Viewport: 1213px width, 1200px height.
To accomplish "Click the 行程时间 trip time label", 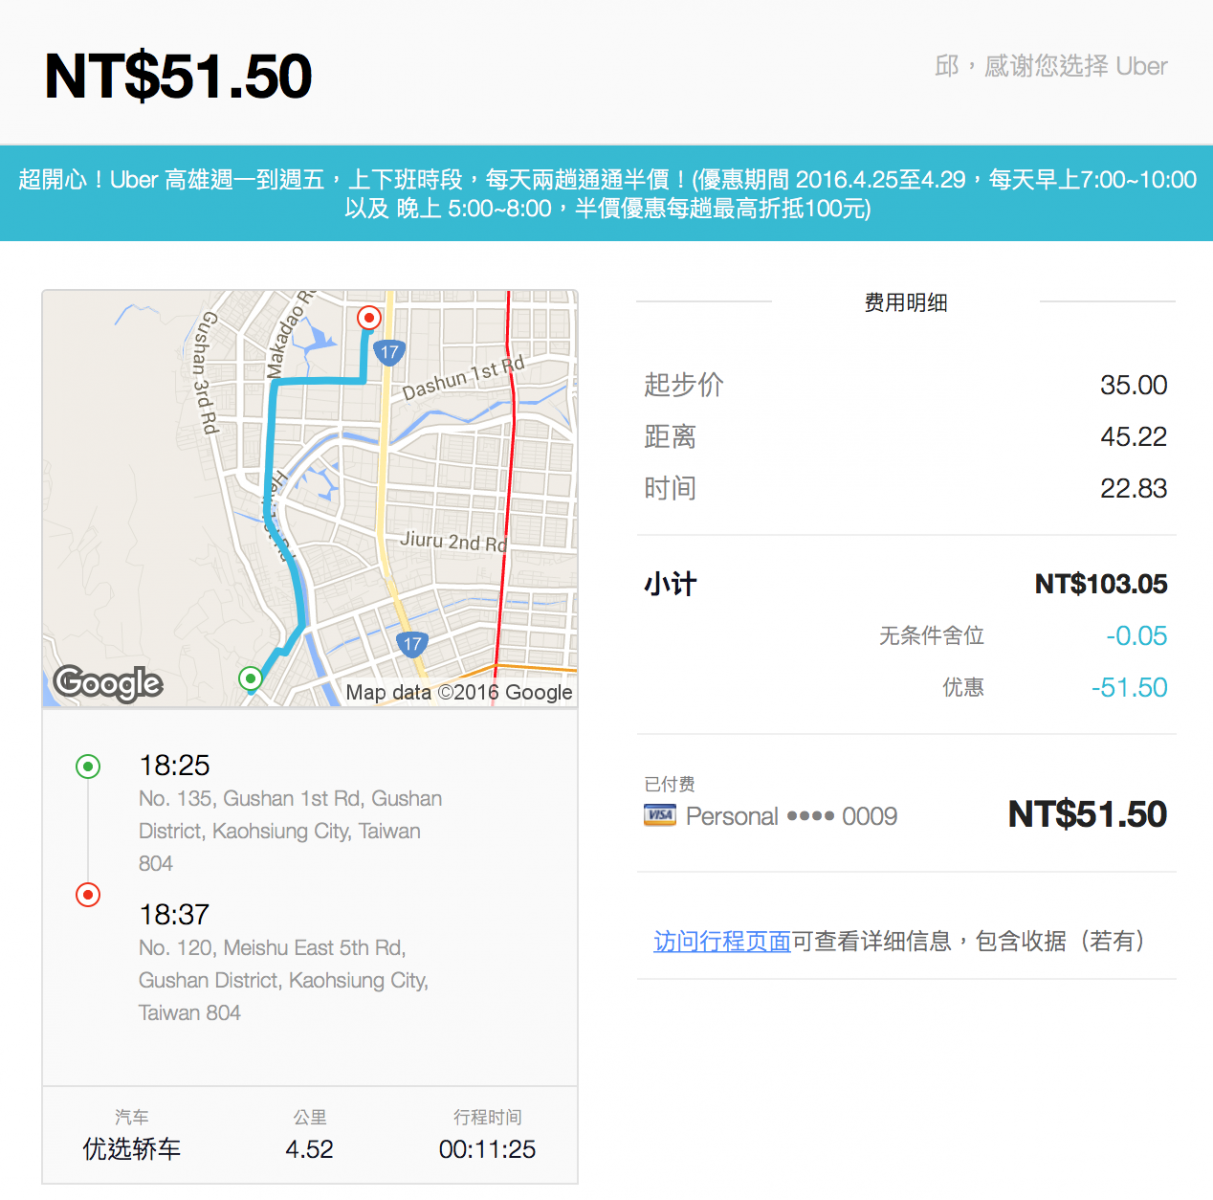I will (487, 1117).
